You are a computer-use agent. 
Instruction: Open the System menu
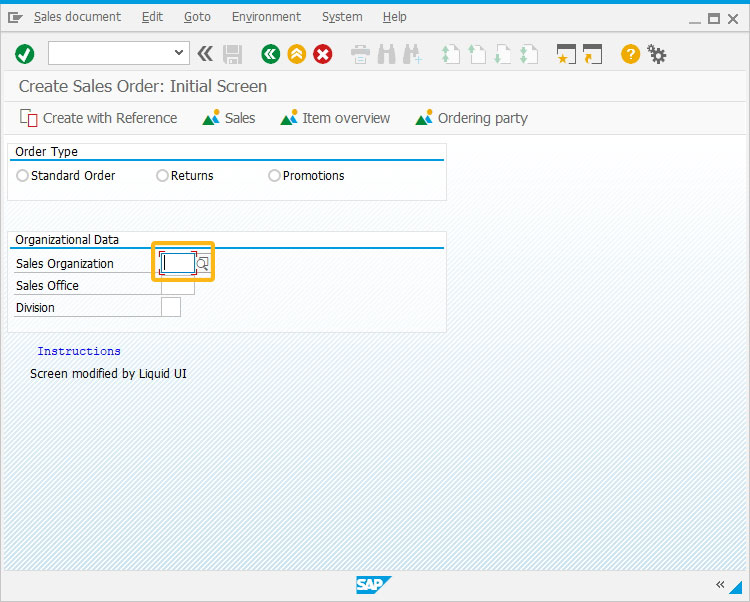(342, 17)
